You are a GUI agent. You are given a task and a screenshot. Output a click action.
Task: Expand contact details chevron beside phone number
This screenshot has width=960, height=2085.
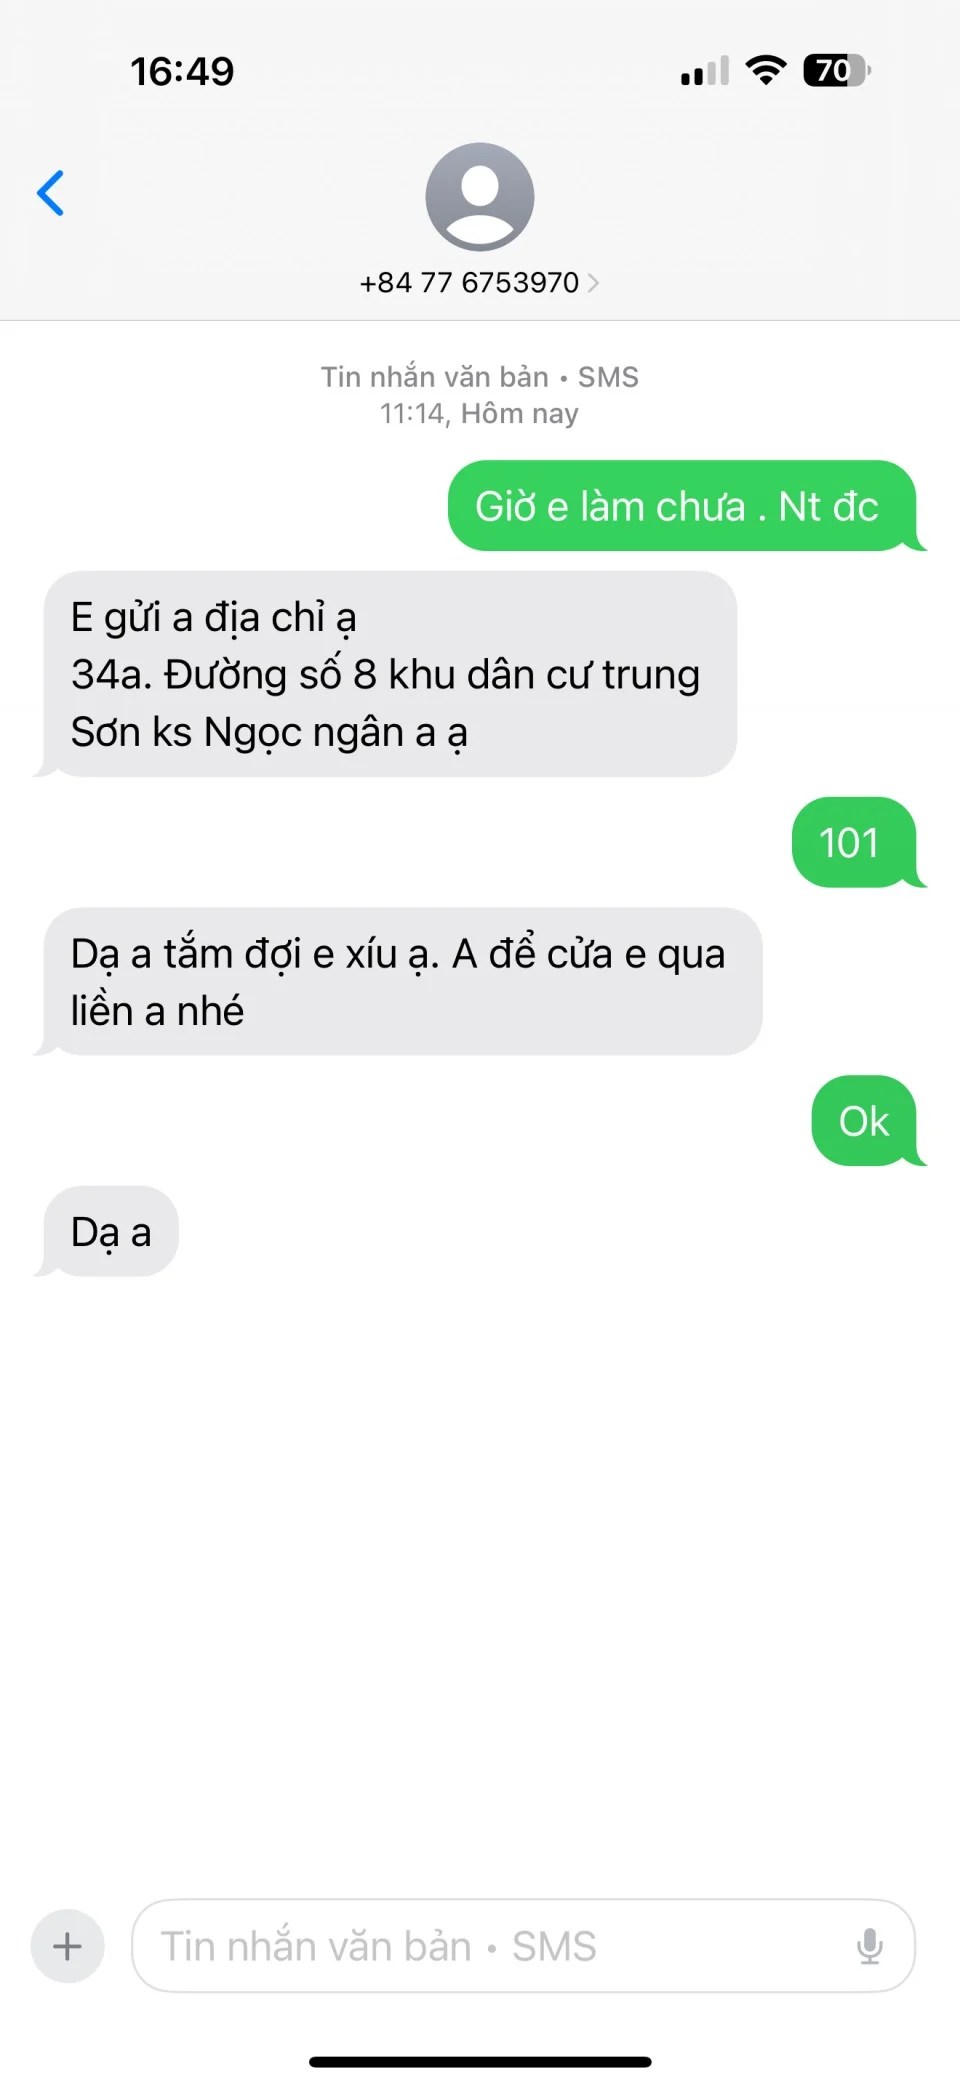[593, 283]
